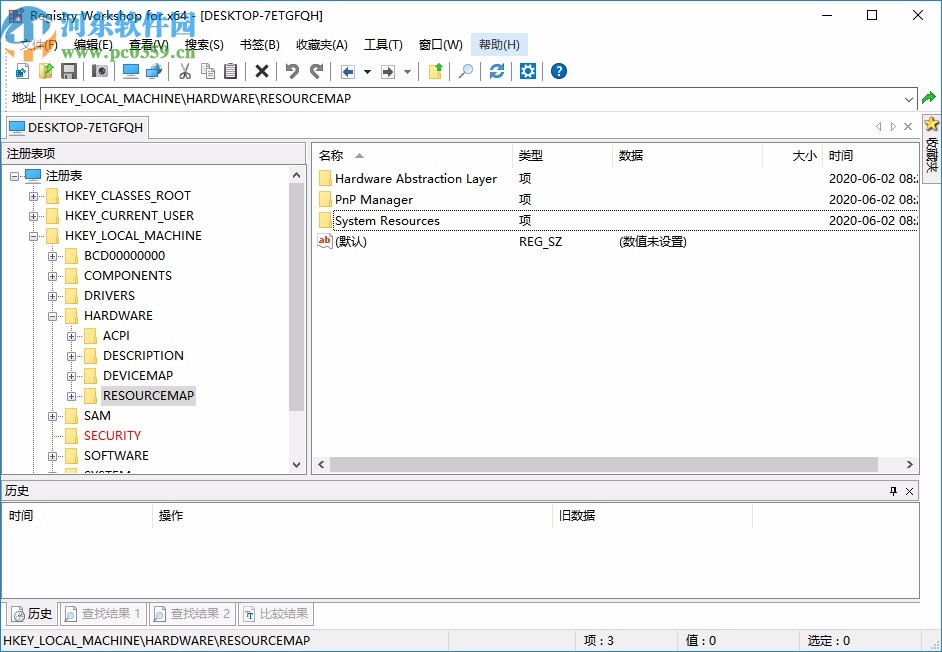
Task: Expand the HKEY_CLASSES_ROOT tree node
Action: [34, 195]
